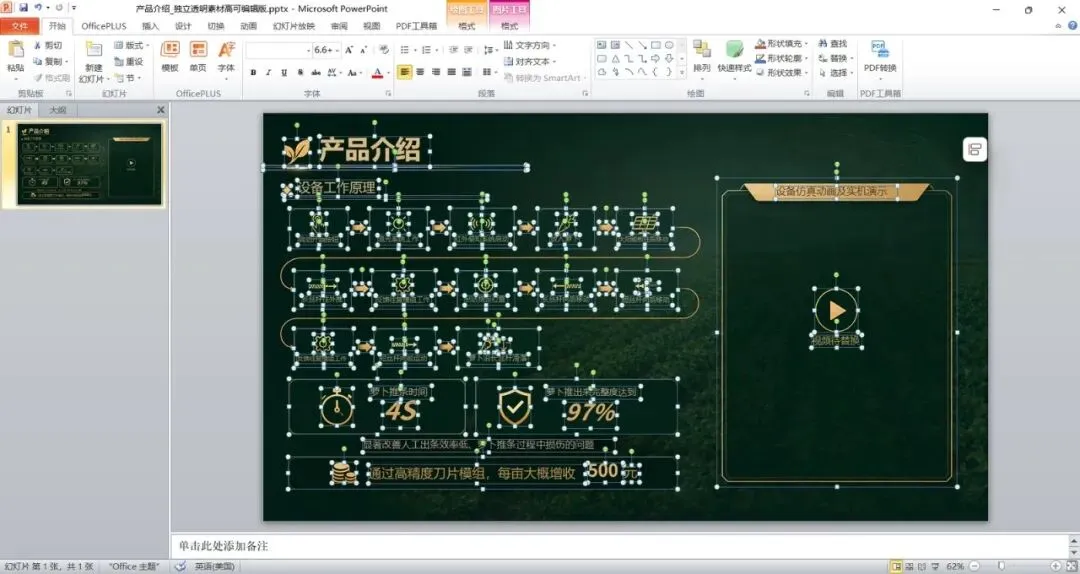
Task: Open the font size dropdown showing 6.6+
Action: click(338, 50)
